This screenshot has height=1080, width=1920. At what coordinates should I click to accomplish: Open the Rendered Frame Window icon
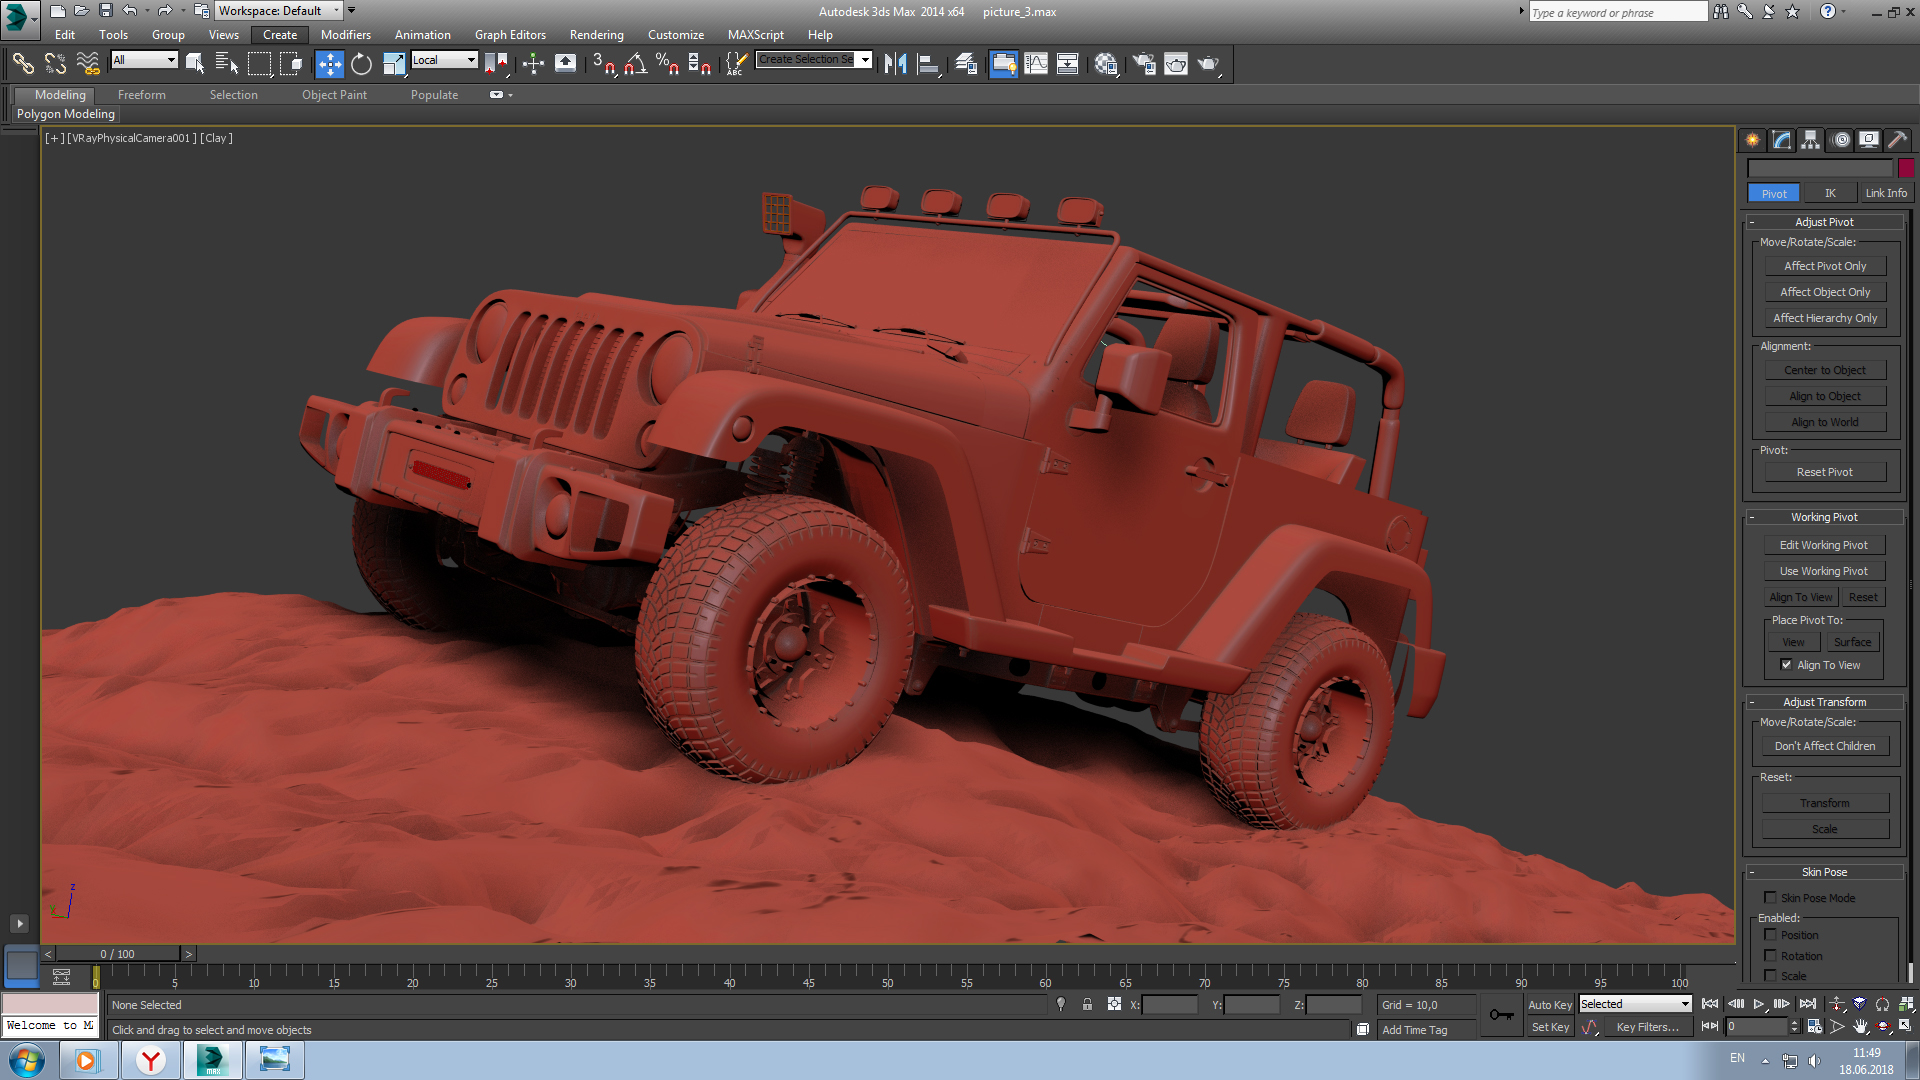coord(1176,64)
